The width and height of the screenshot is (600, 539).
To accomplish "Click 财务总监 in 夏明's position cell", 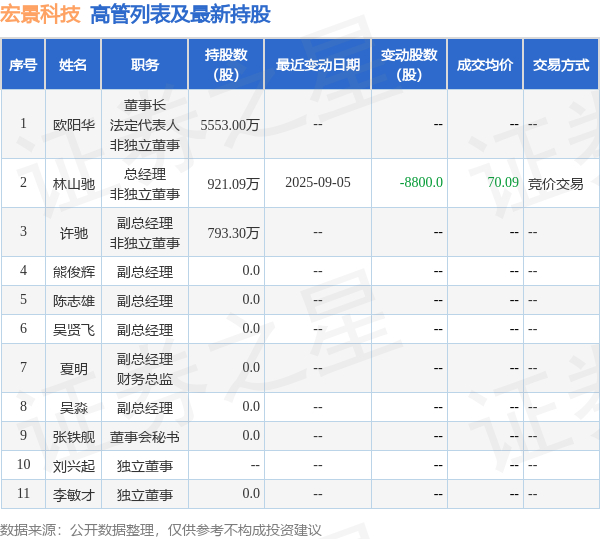I will 145,379.
